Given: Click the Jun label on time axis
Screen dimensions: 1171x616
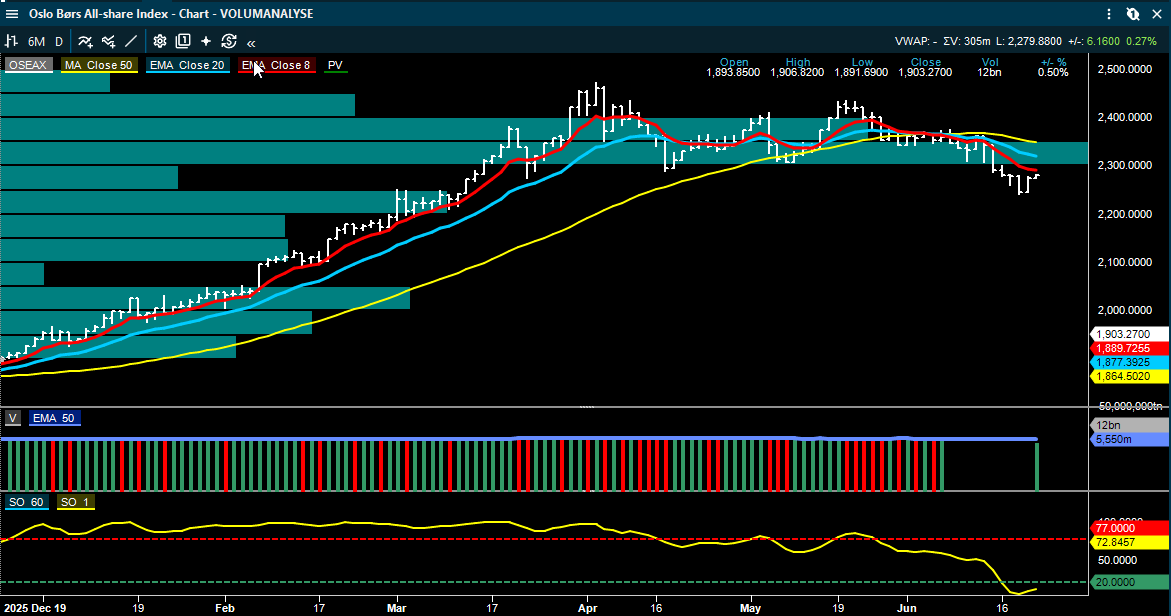Looking at the screenshot, I should pos(907,608).
